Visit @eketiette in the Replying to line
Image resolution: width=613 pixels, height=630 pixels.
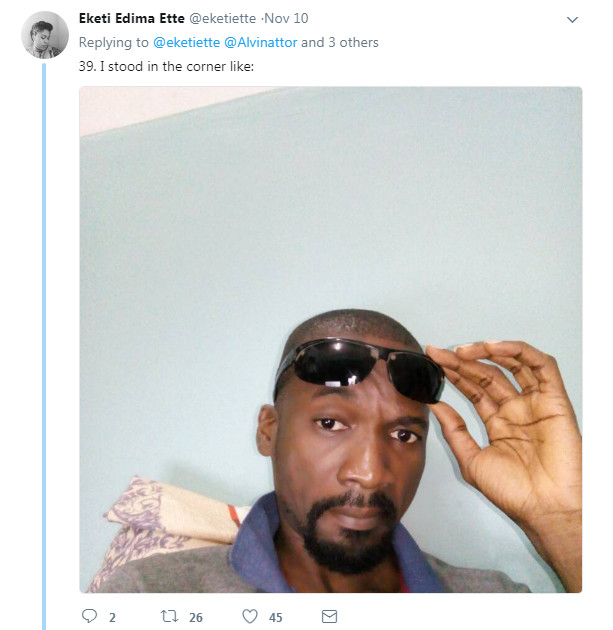[186, 43]
